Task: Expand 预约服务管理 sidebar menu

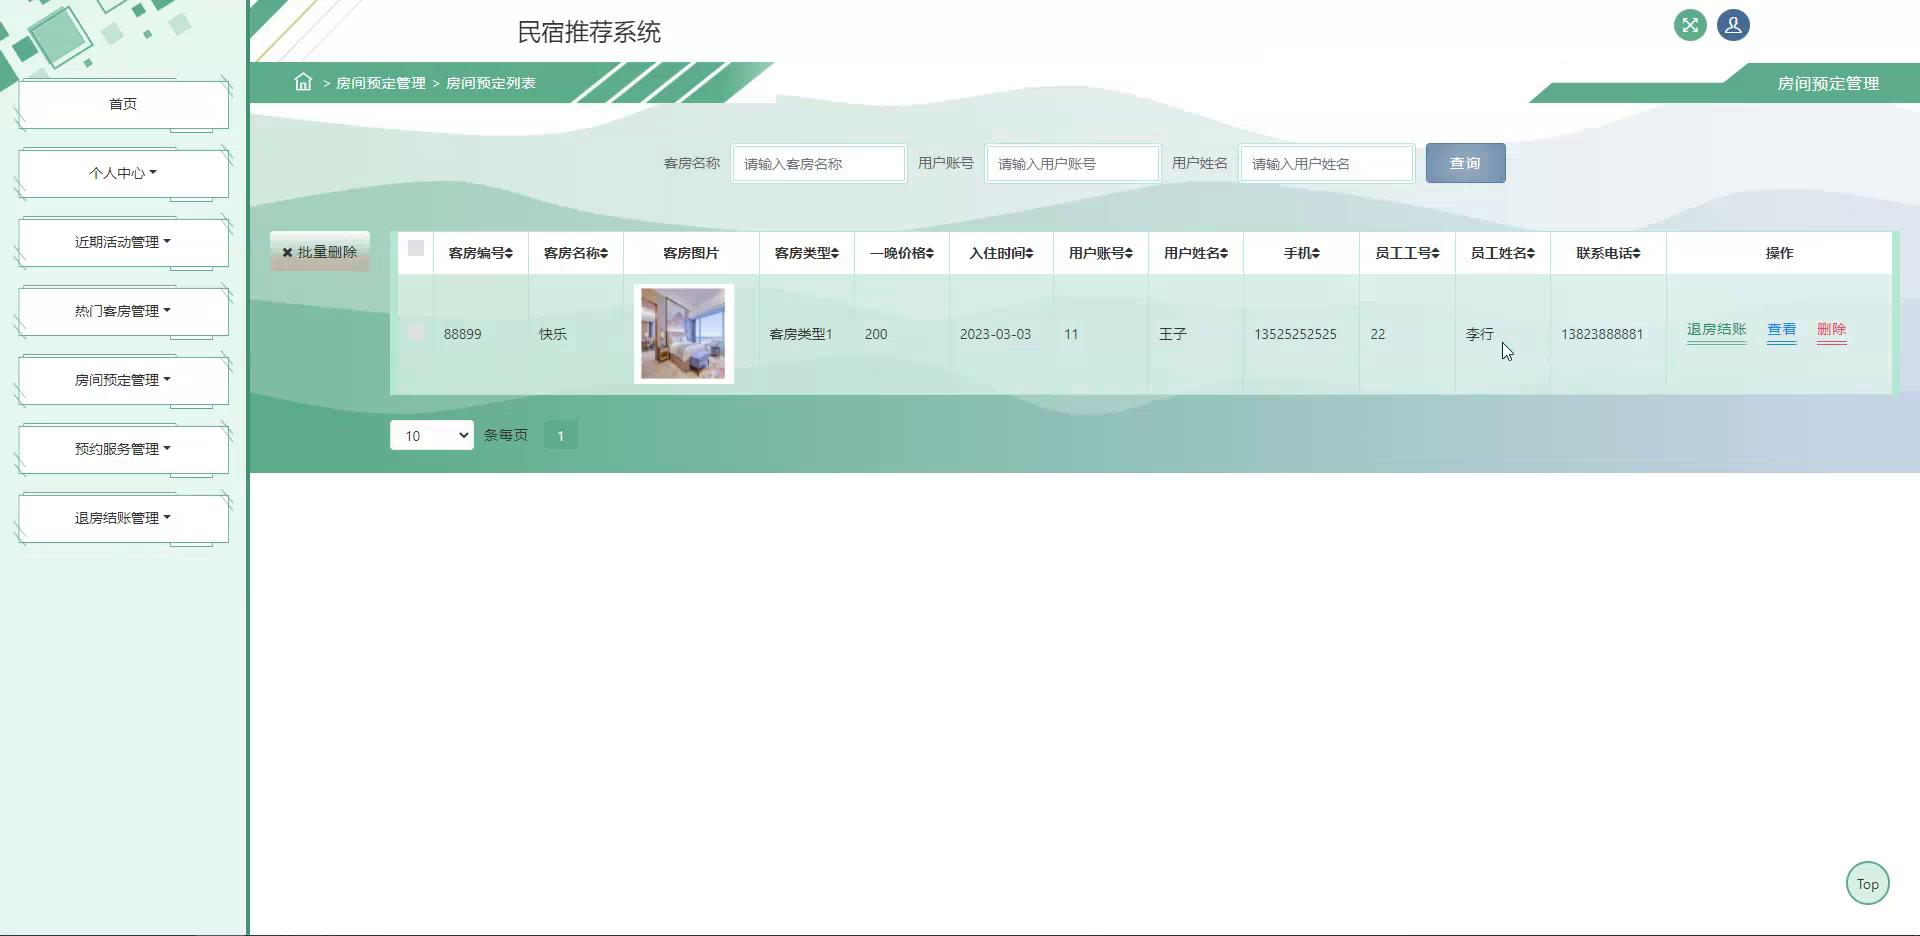Action: (123, 449)
